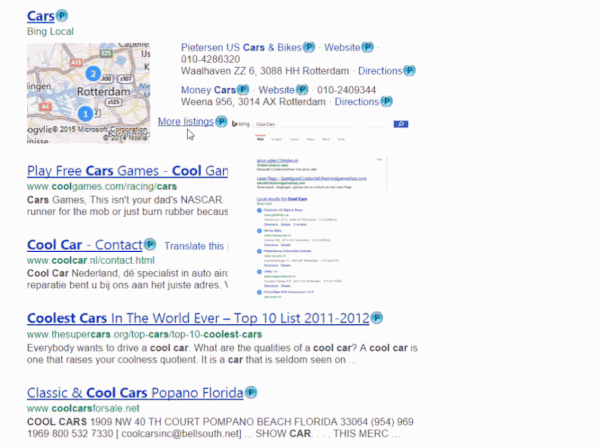Click the Rotterdam map thumbnail
Image resolution: width=600 pixels, height=448 pixels.
point(88,93)
